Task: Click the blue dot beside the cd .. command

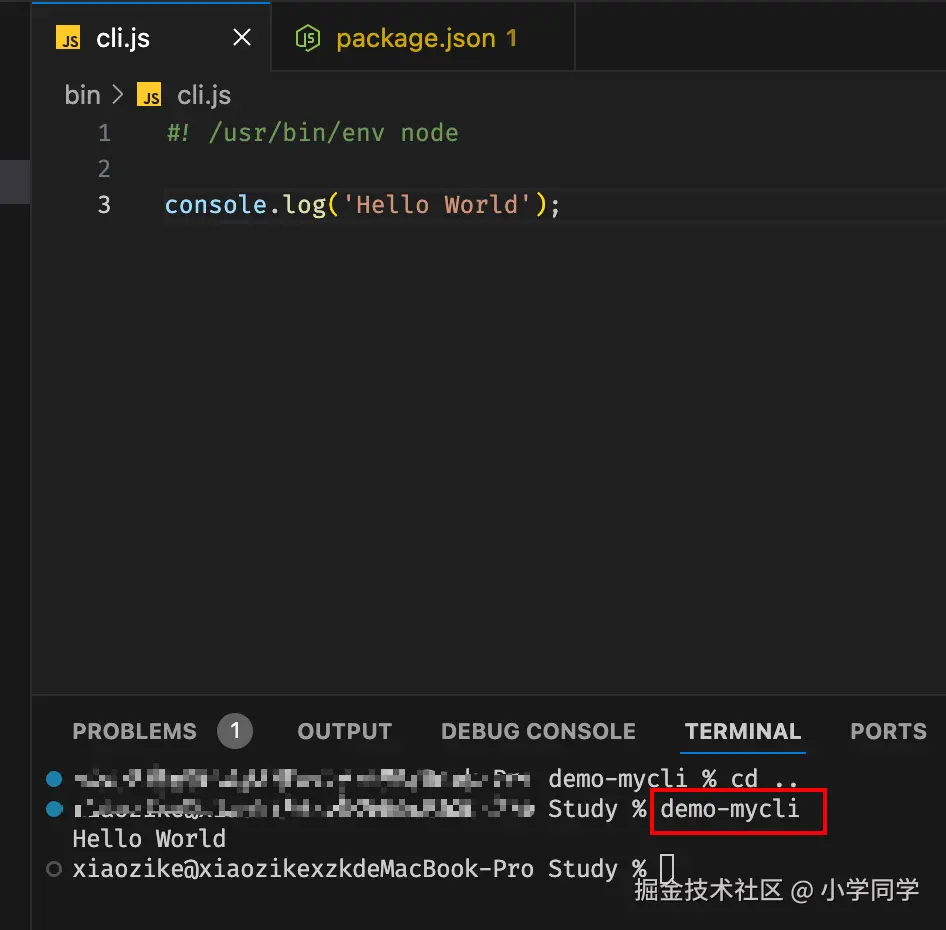Action: click(x=54, y=779)
